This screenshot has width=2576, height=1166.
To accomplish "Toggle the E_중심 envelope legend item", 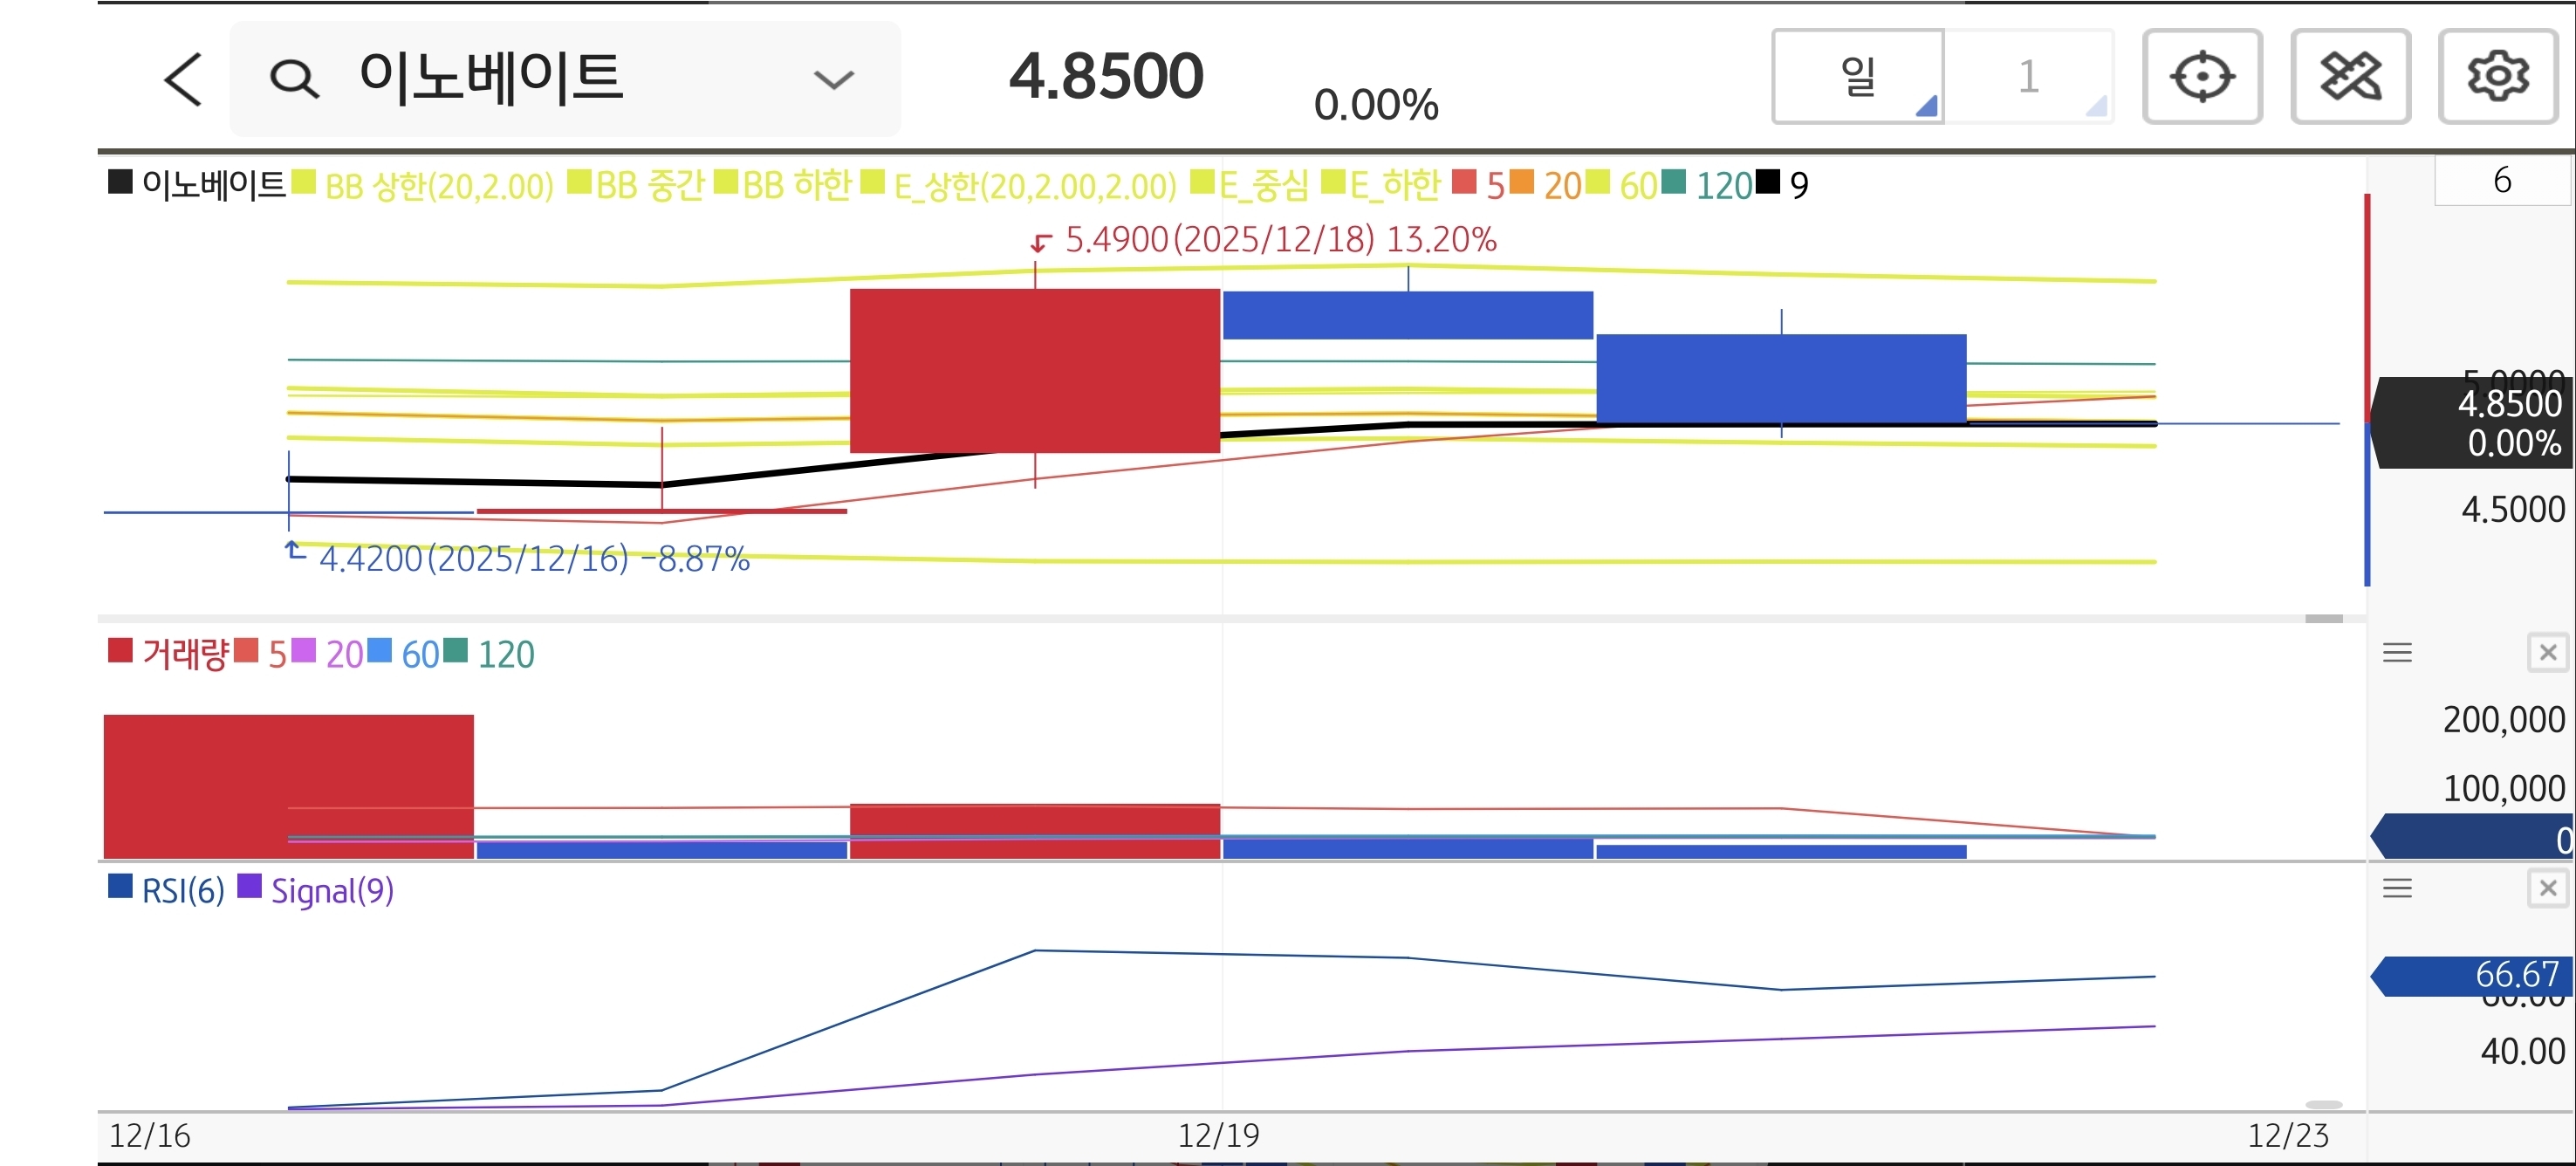I will click(x=1262, y=185).
